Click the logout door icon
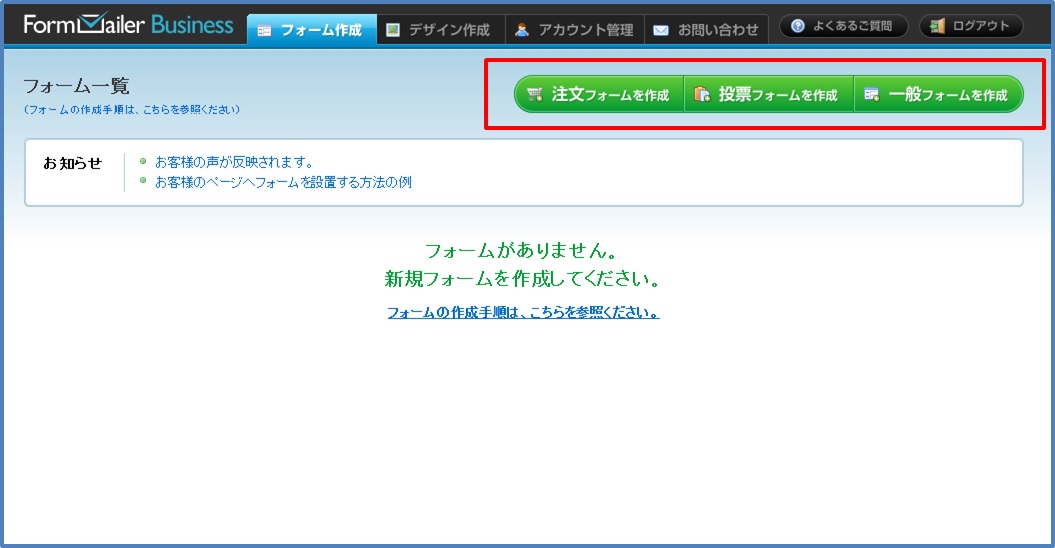Screen dimensions: 1055x548 937,26
